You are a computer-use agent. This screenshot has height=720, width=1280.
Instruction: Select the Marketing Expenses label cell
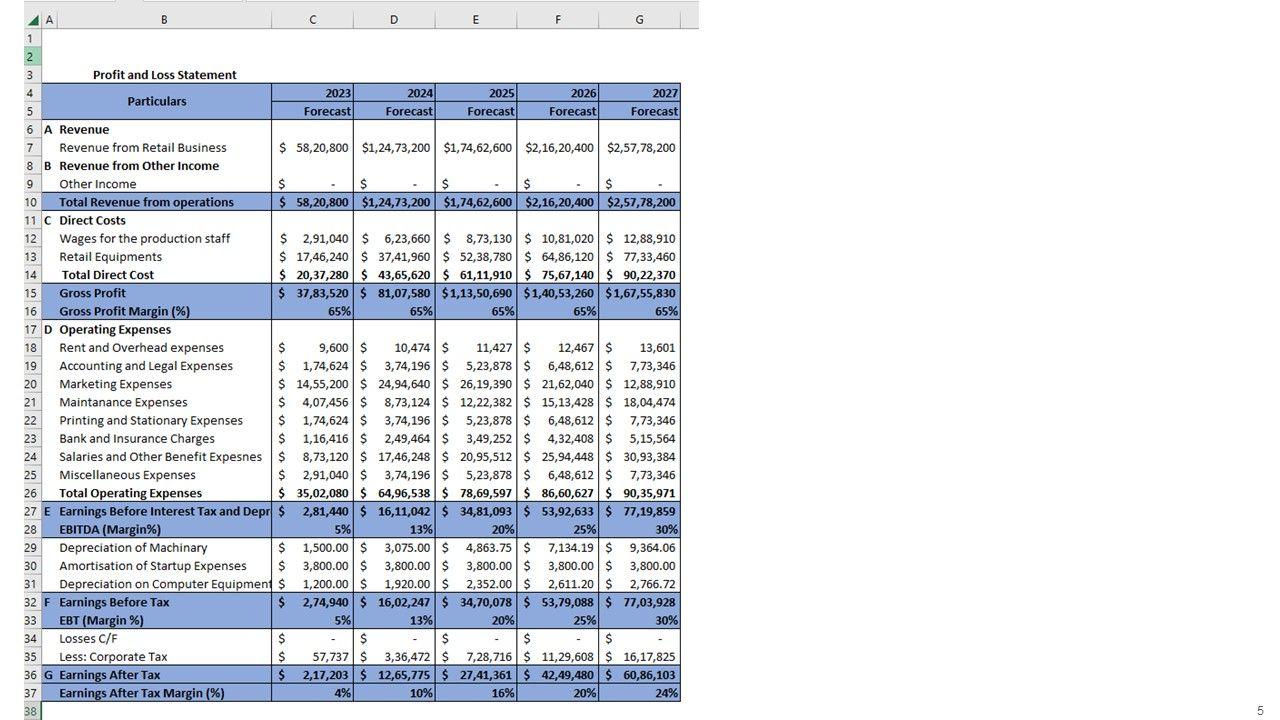[x=116, y=384]
